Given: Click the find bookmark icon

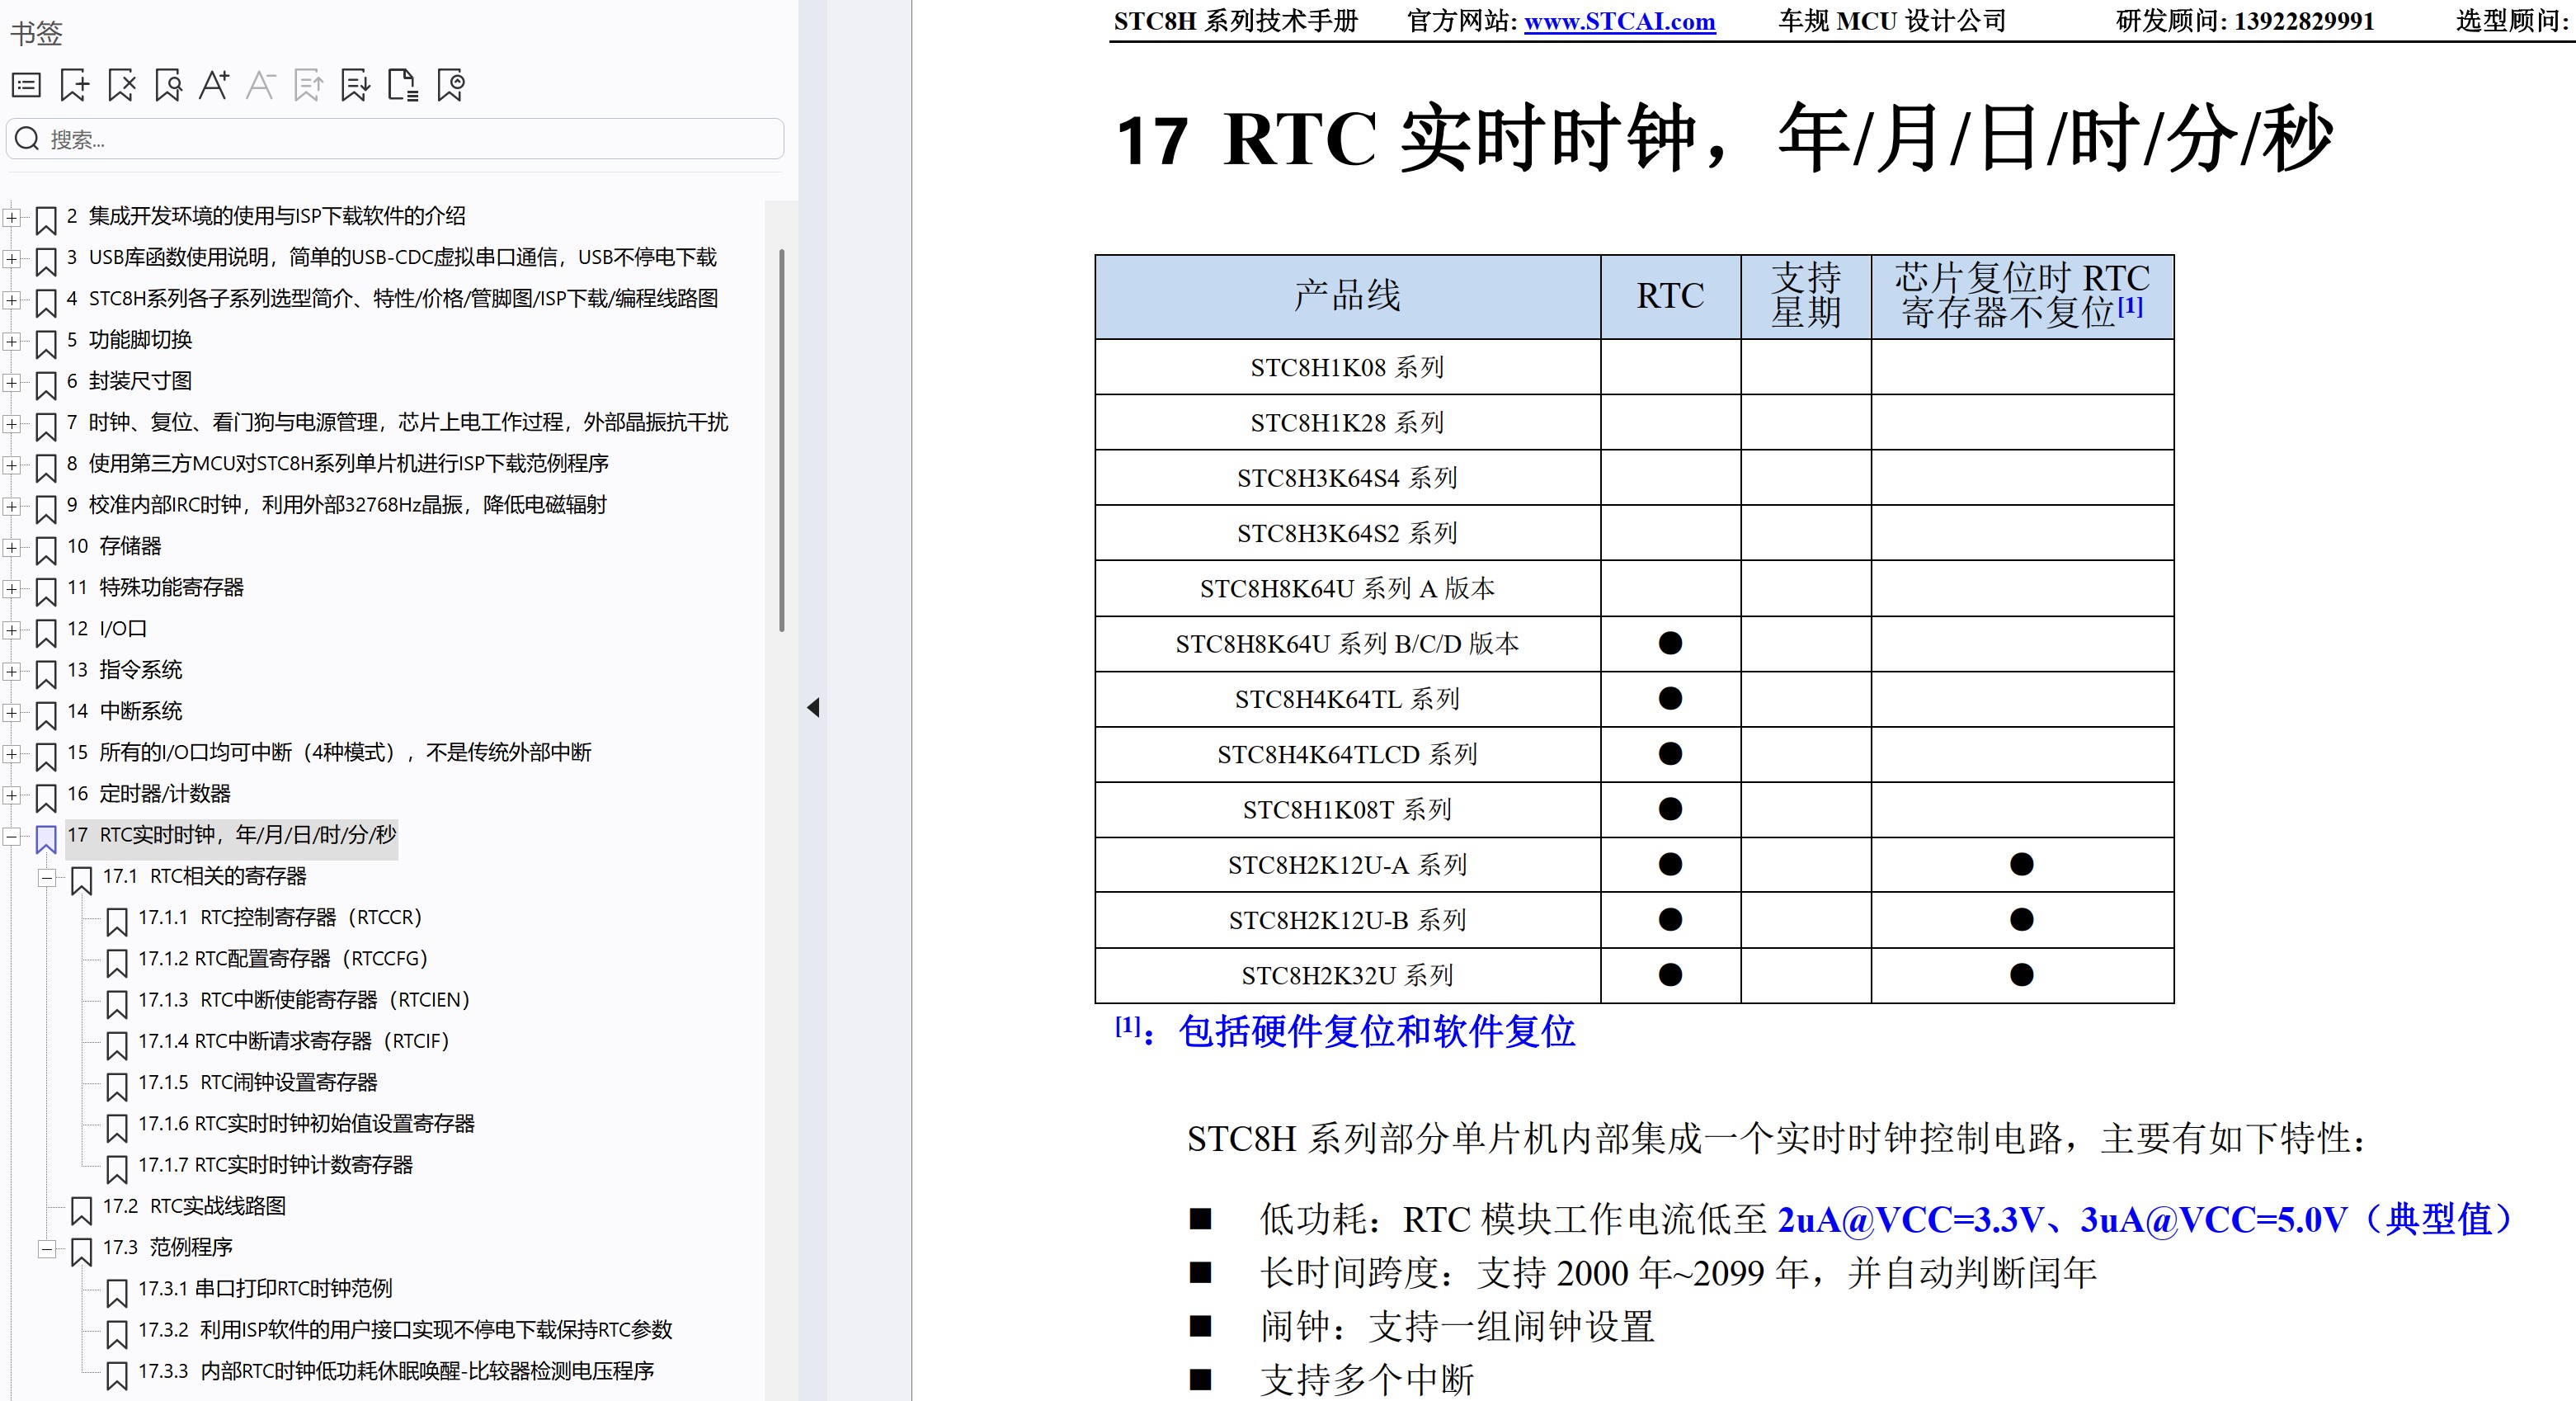Looking at the screenshot, I should (x=169, y=85).
